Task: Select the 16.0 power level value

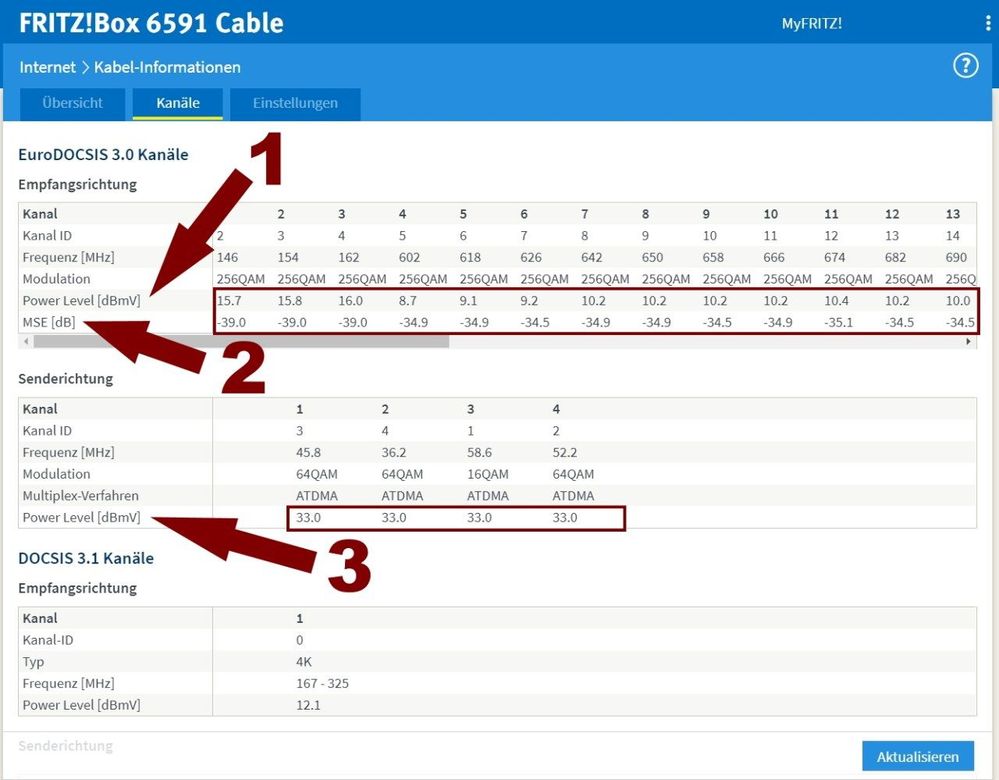Action: 350,301
